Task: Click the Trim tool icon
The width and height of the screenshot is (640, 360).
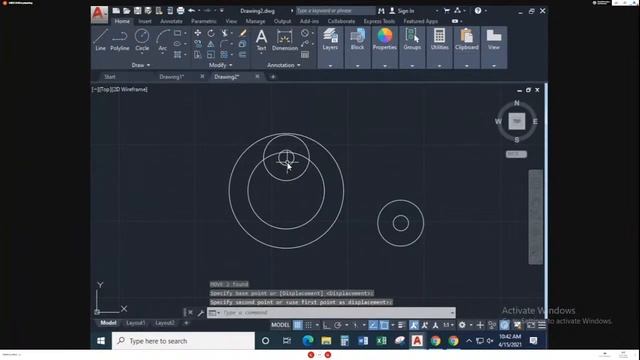Action: tap(224, 33)
